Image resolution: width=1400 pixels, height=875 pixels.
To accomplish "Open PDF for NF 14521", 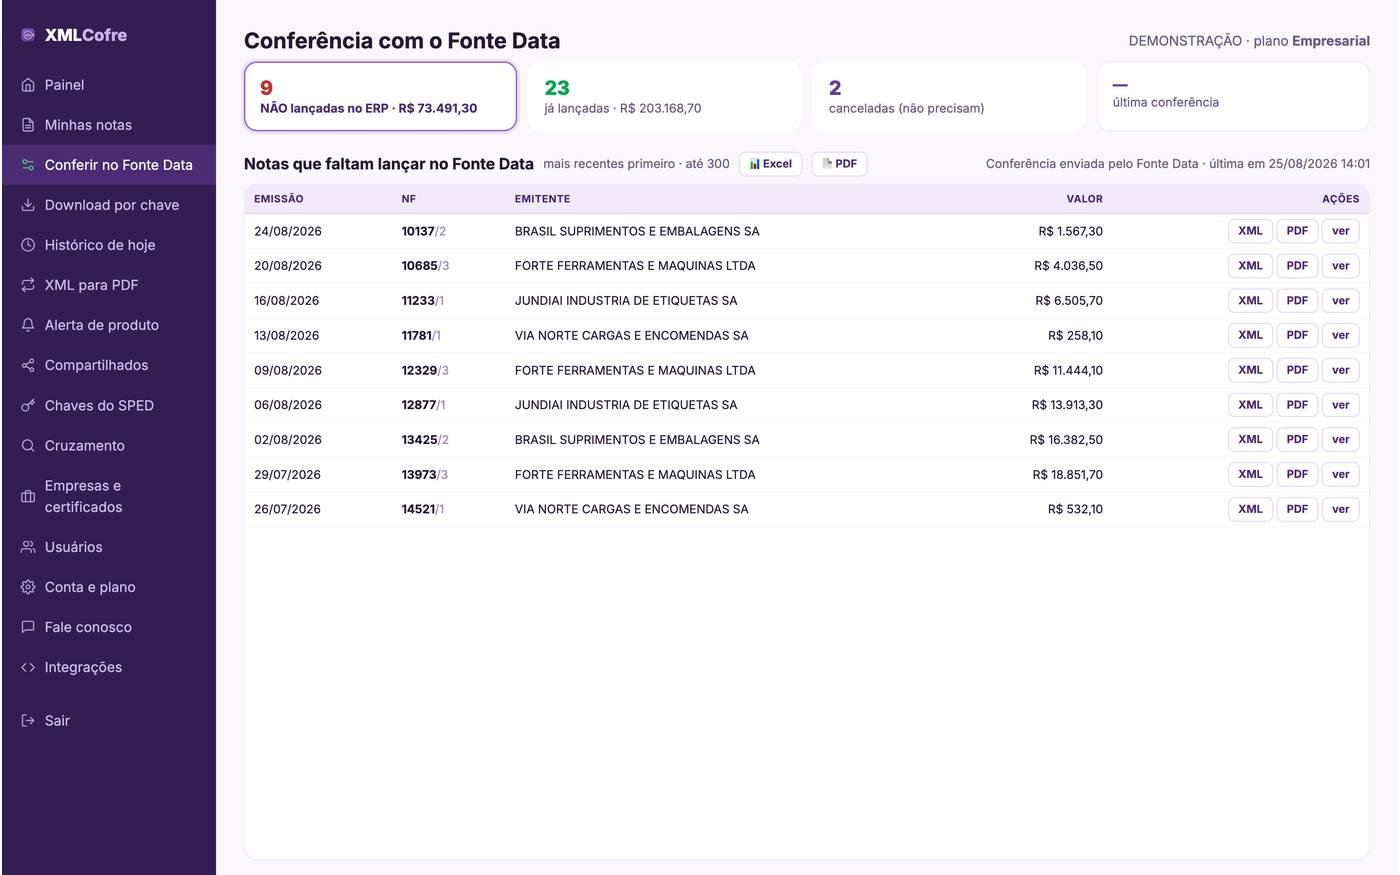I will pyautogui.click(x=1297, y=509).
